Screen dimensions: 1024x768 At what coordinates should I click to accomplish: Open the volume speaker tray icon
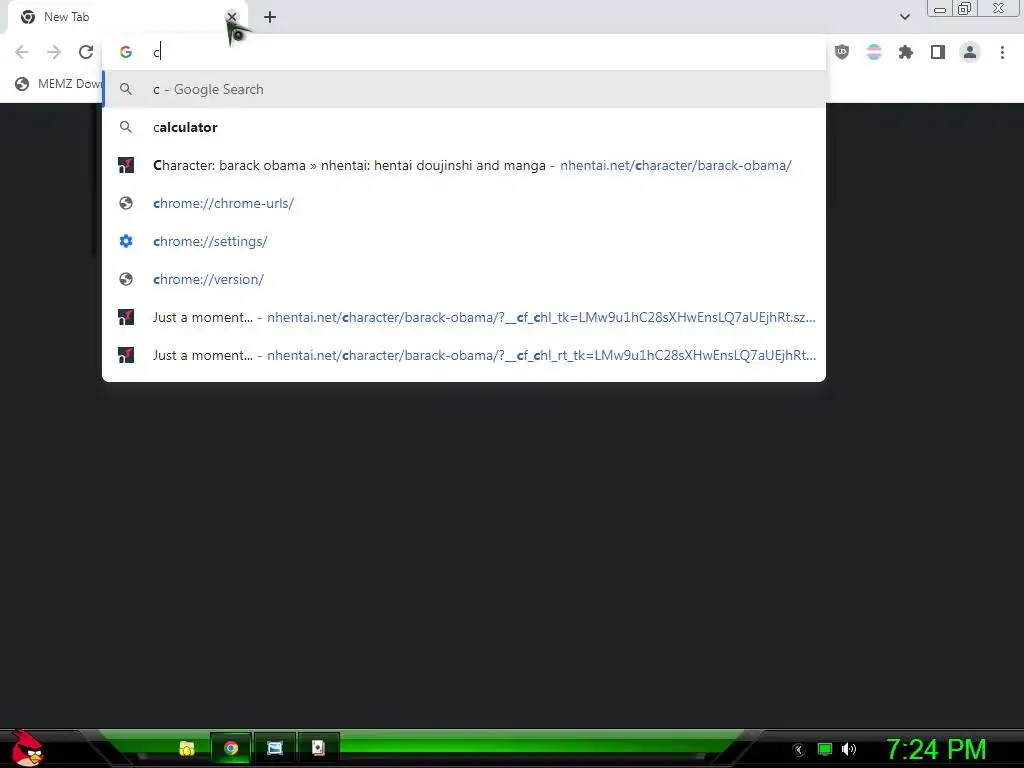point(849,749)
